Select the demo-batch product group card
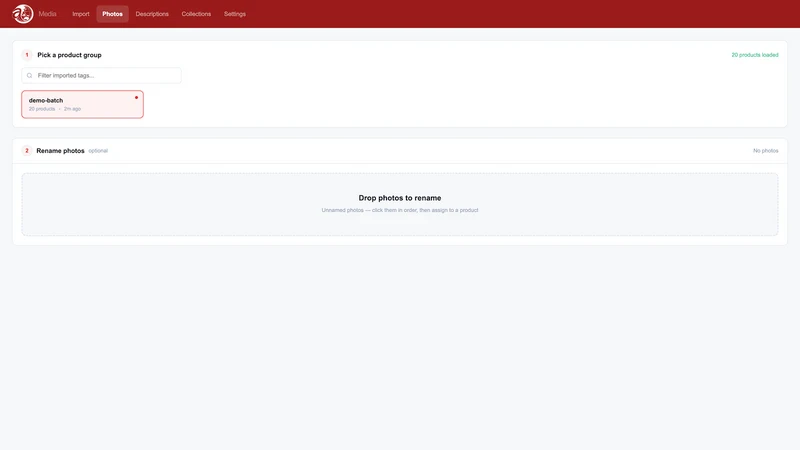Viewport: 800px width, 450px height. point(82,104)
